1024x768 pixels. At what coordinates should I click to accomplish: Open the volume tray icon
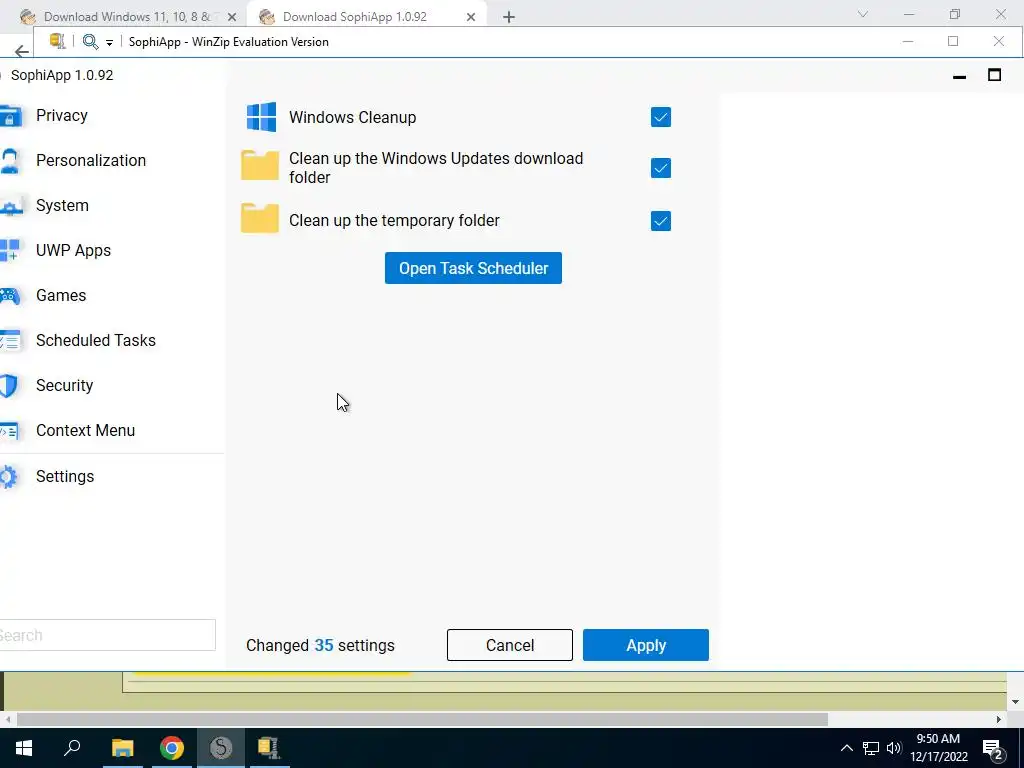pos(894,748)
